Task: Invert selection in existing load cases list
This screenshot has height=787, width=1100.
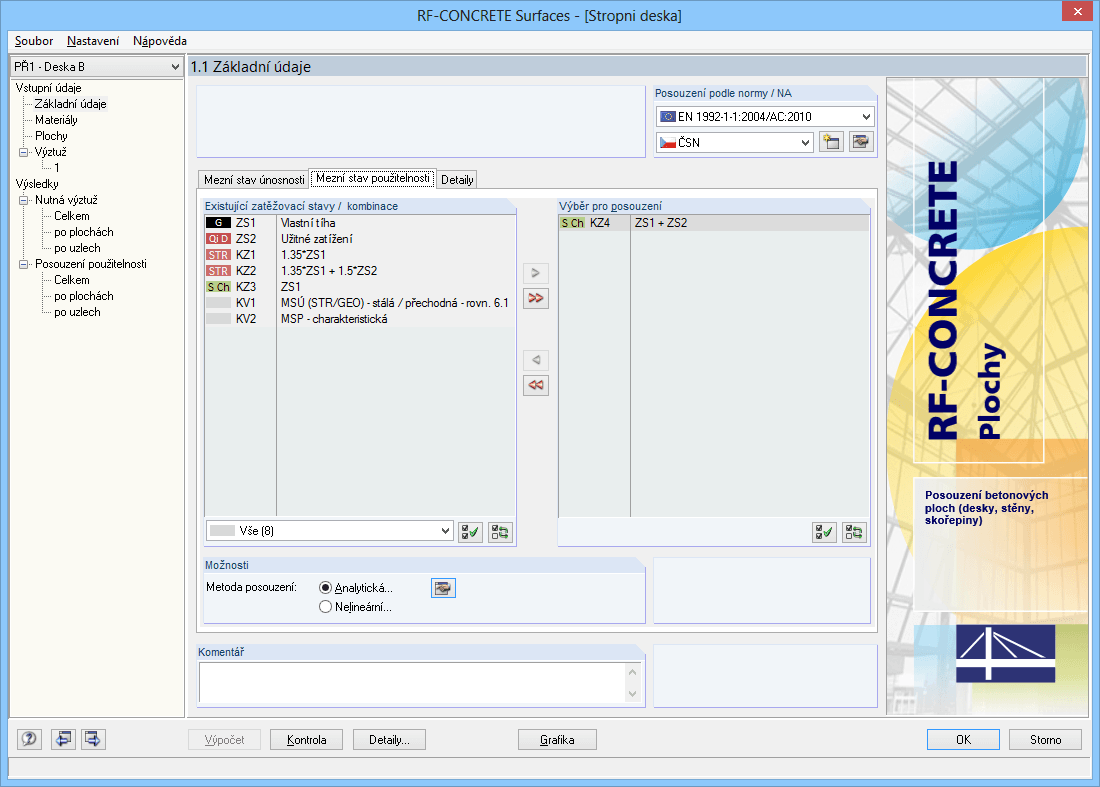Action: pyautogui.click(x=500, y=532)
